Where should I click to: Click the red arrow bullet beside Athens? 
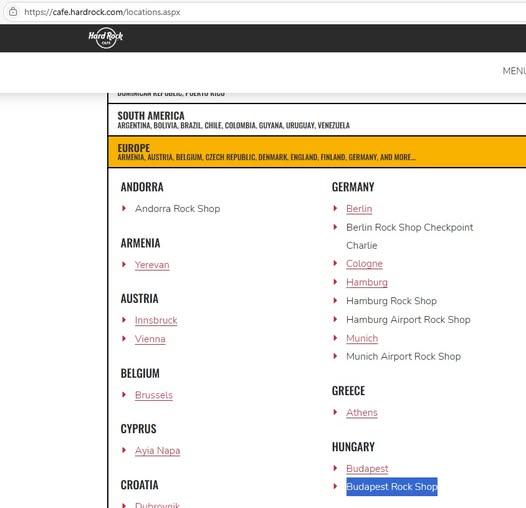(x=335, y=412)
